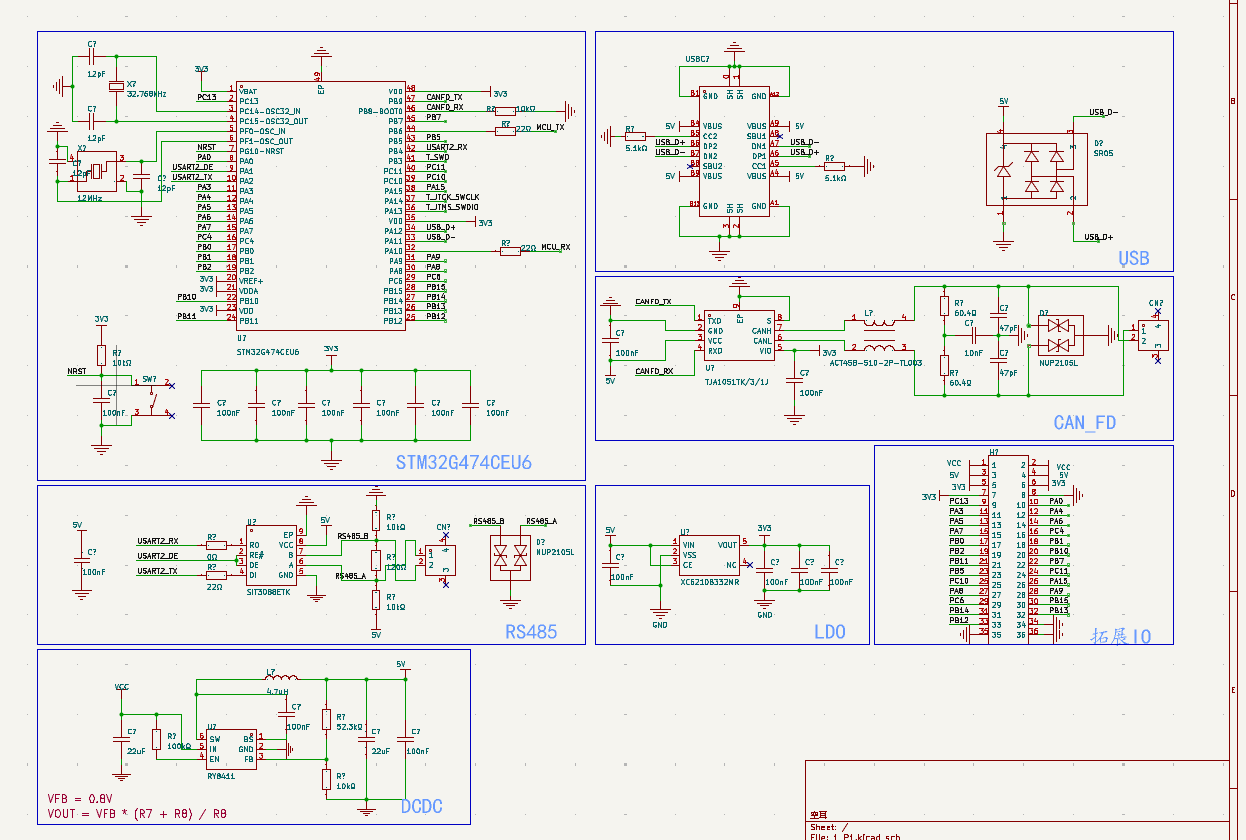Select the CN? connector in CAN_FD section

tap(1155, 335)
